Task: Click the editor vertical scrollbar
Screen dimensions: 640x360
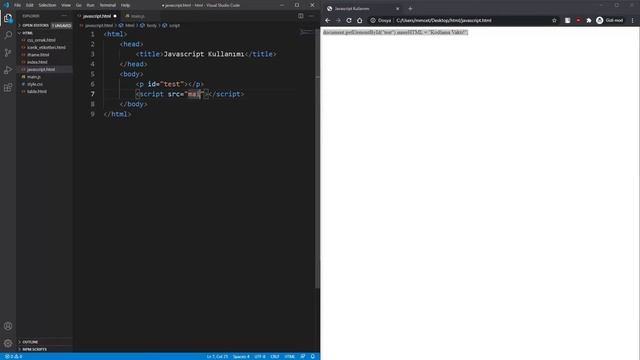Action: [x=318, y=159]
